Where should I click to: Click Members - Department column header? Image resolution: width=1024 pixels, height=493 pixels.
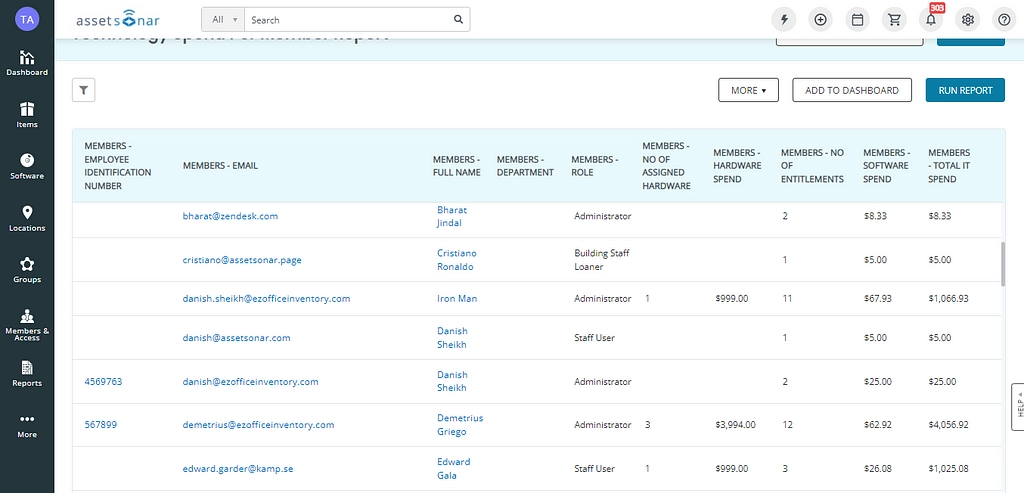525,166
